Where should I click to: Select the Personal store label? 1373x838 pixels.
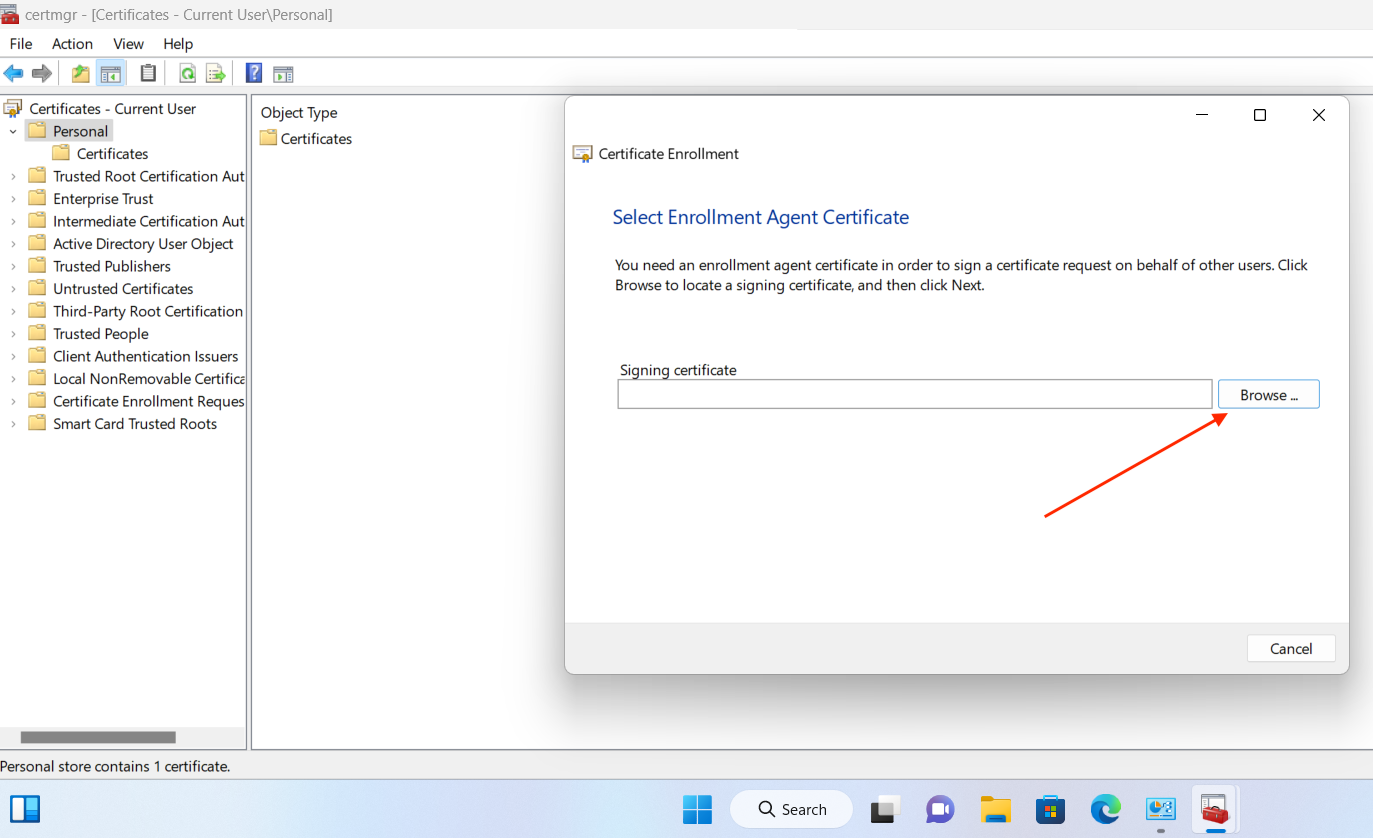coord(80,131)
